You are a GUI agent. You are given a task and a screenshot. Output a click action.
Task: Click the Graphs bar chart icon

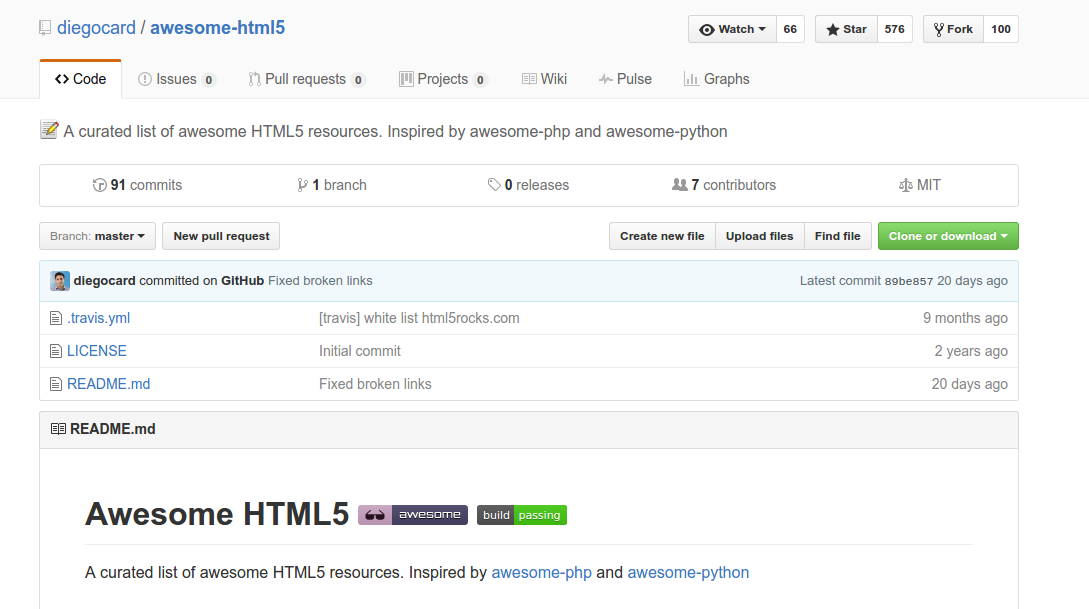coord(691,79)
